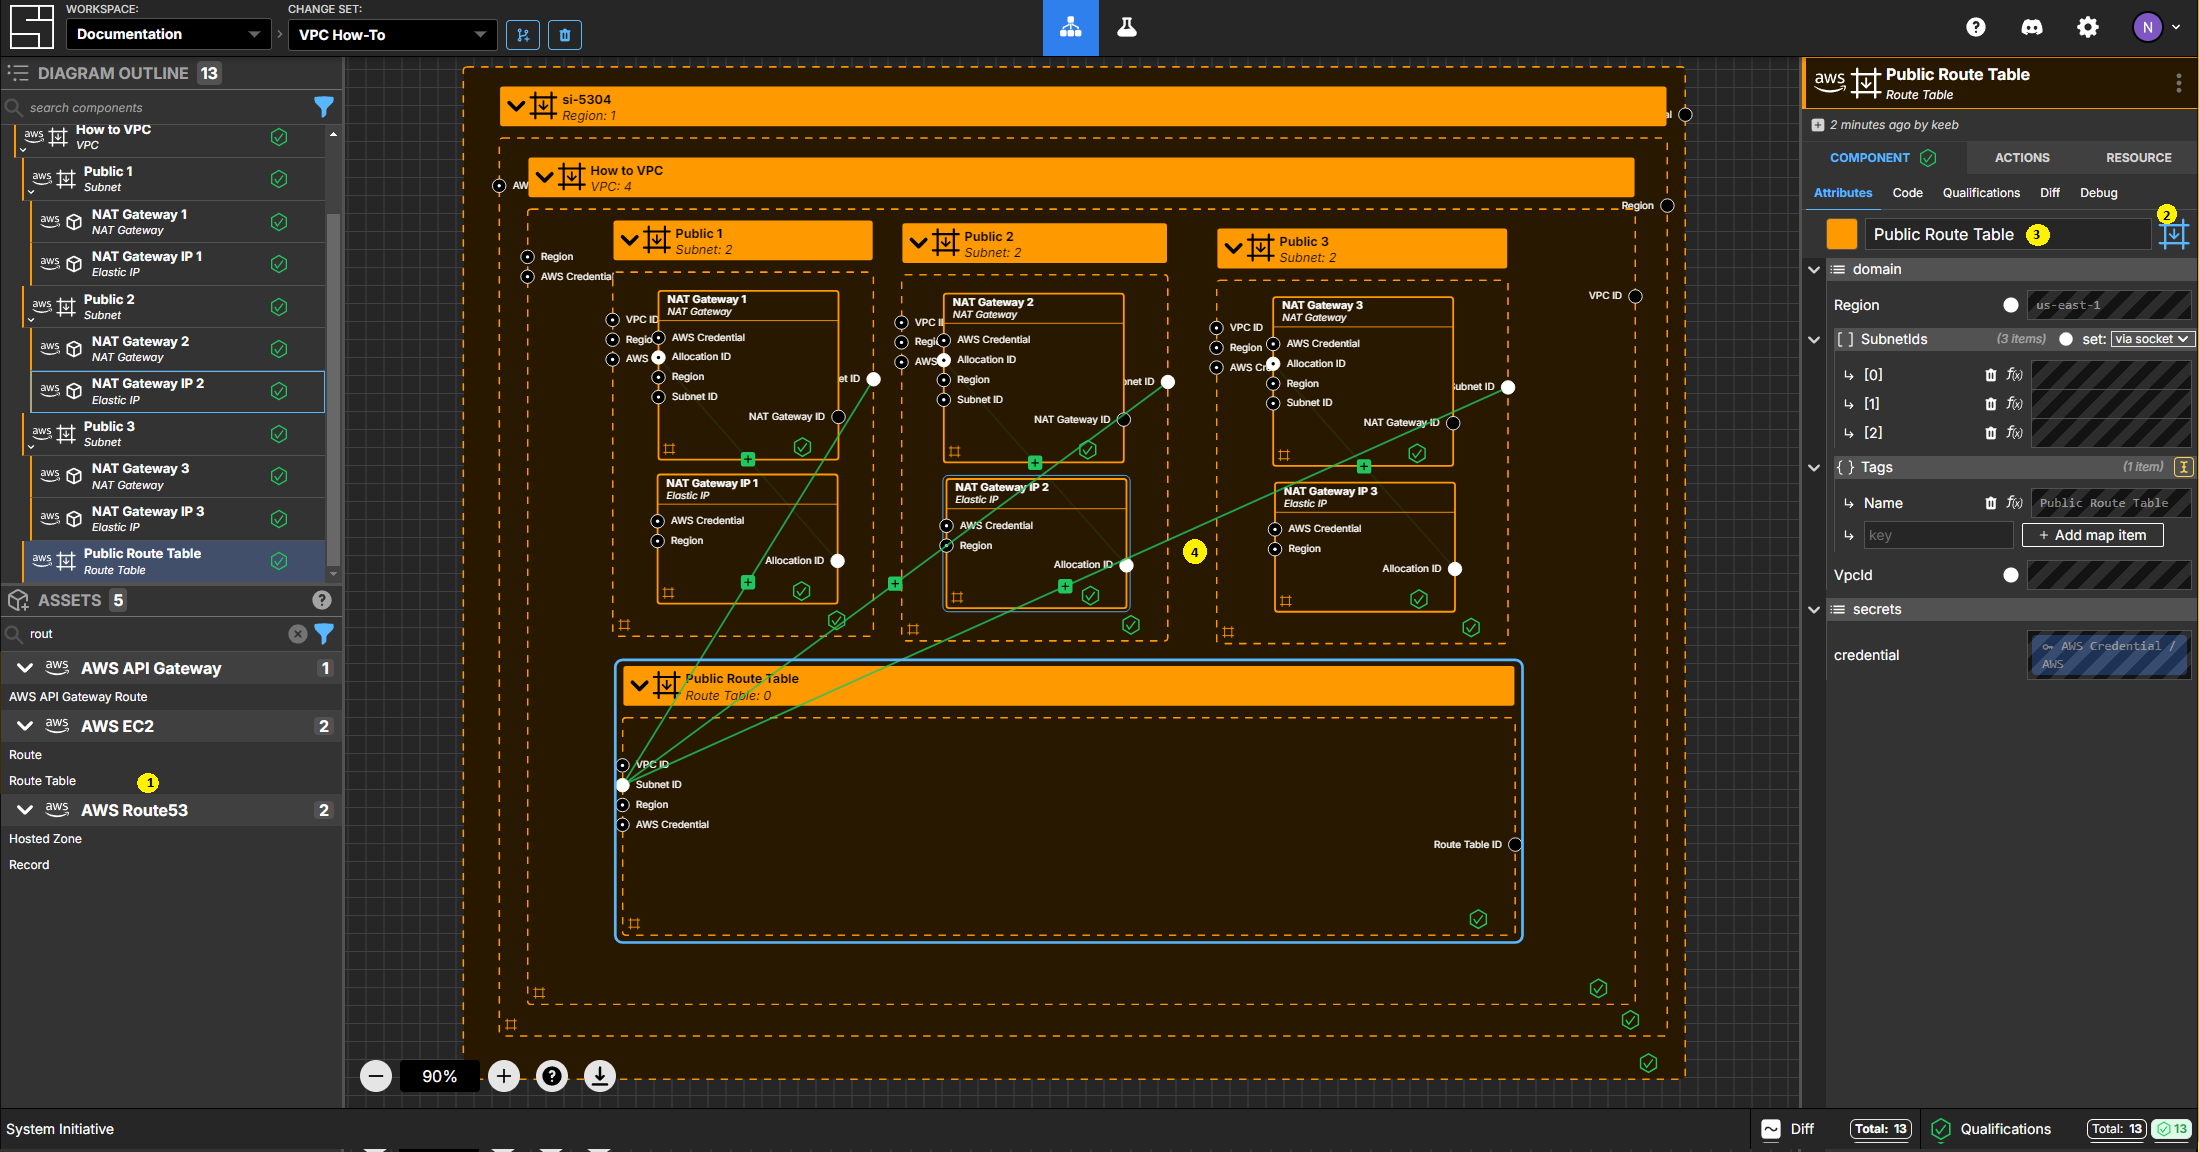Click the zoom level 90% field
Screen dimensions: 2199x1152
pyautogui.click(x=439, y=1076)
